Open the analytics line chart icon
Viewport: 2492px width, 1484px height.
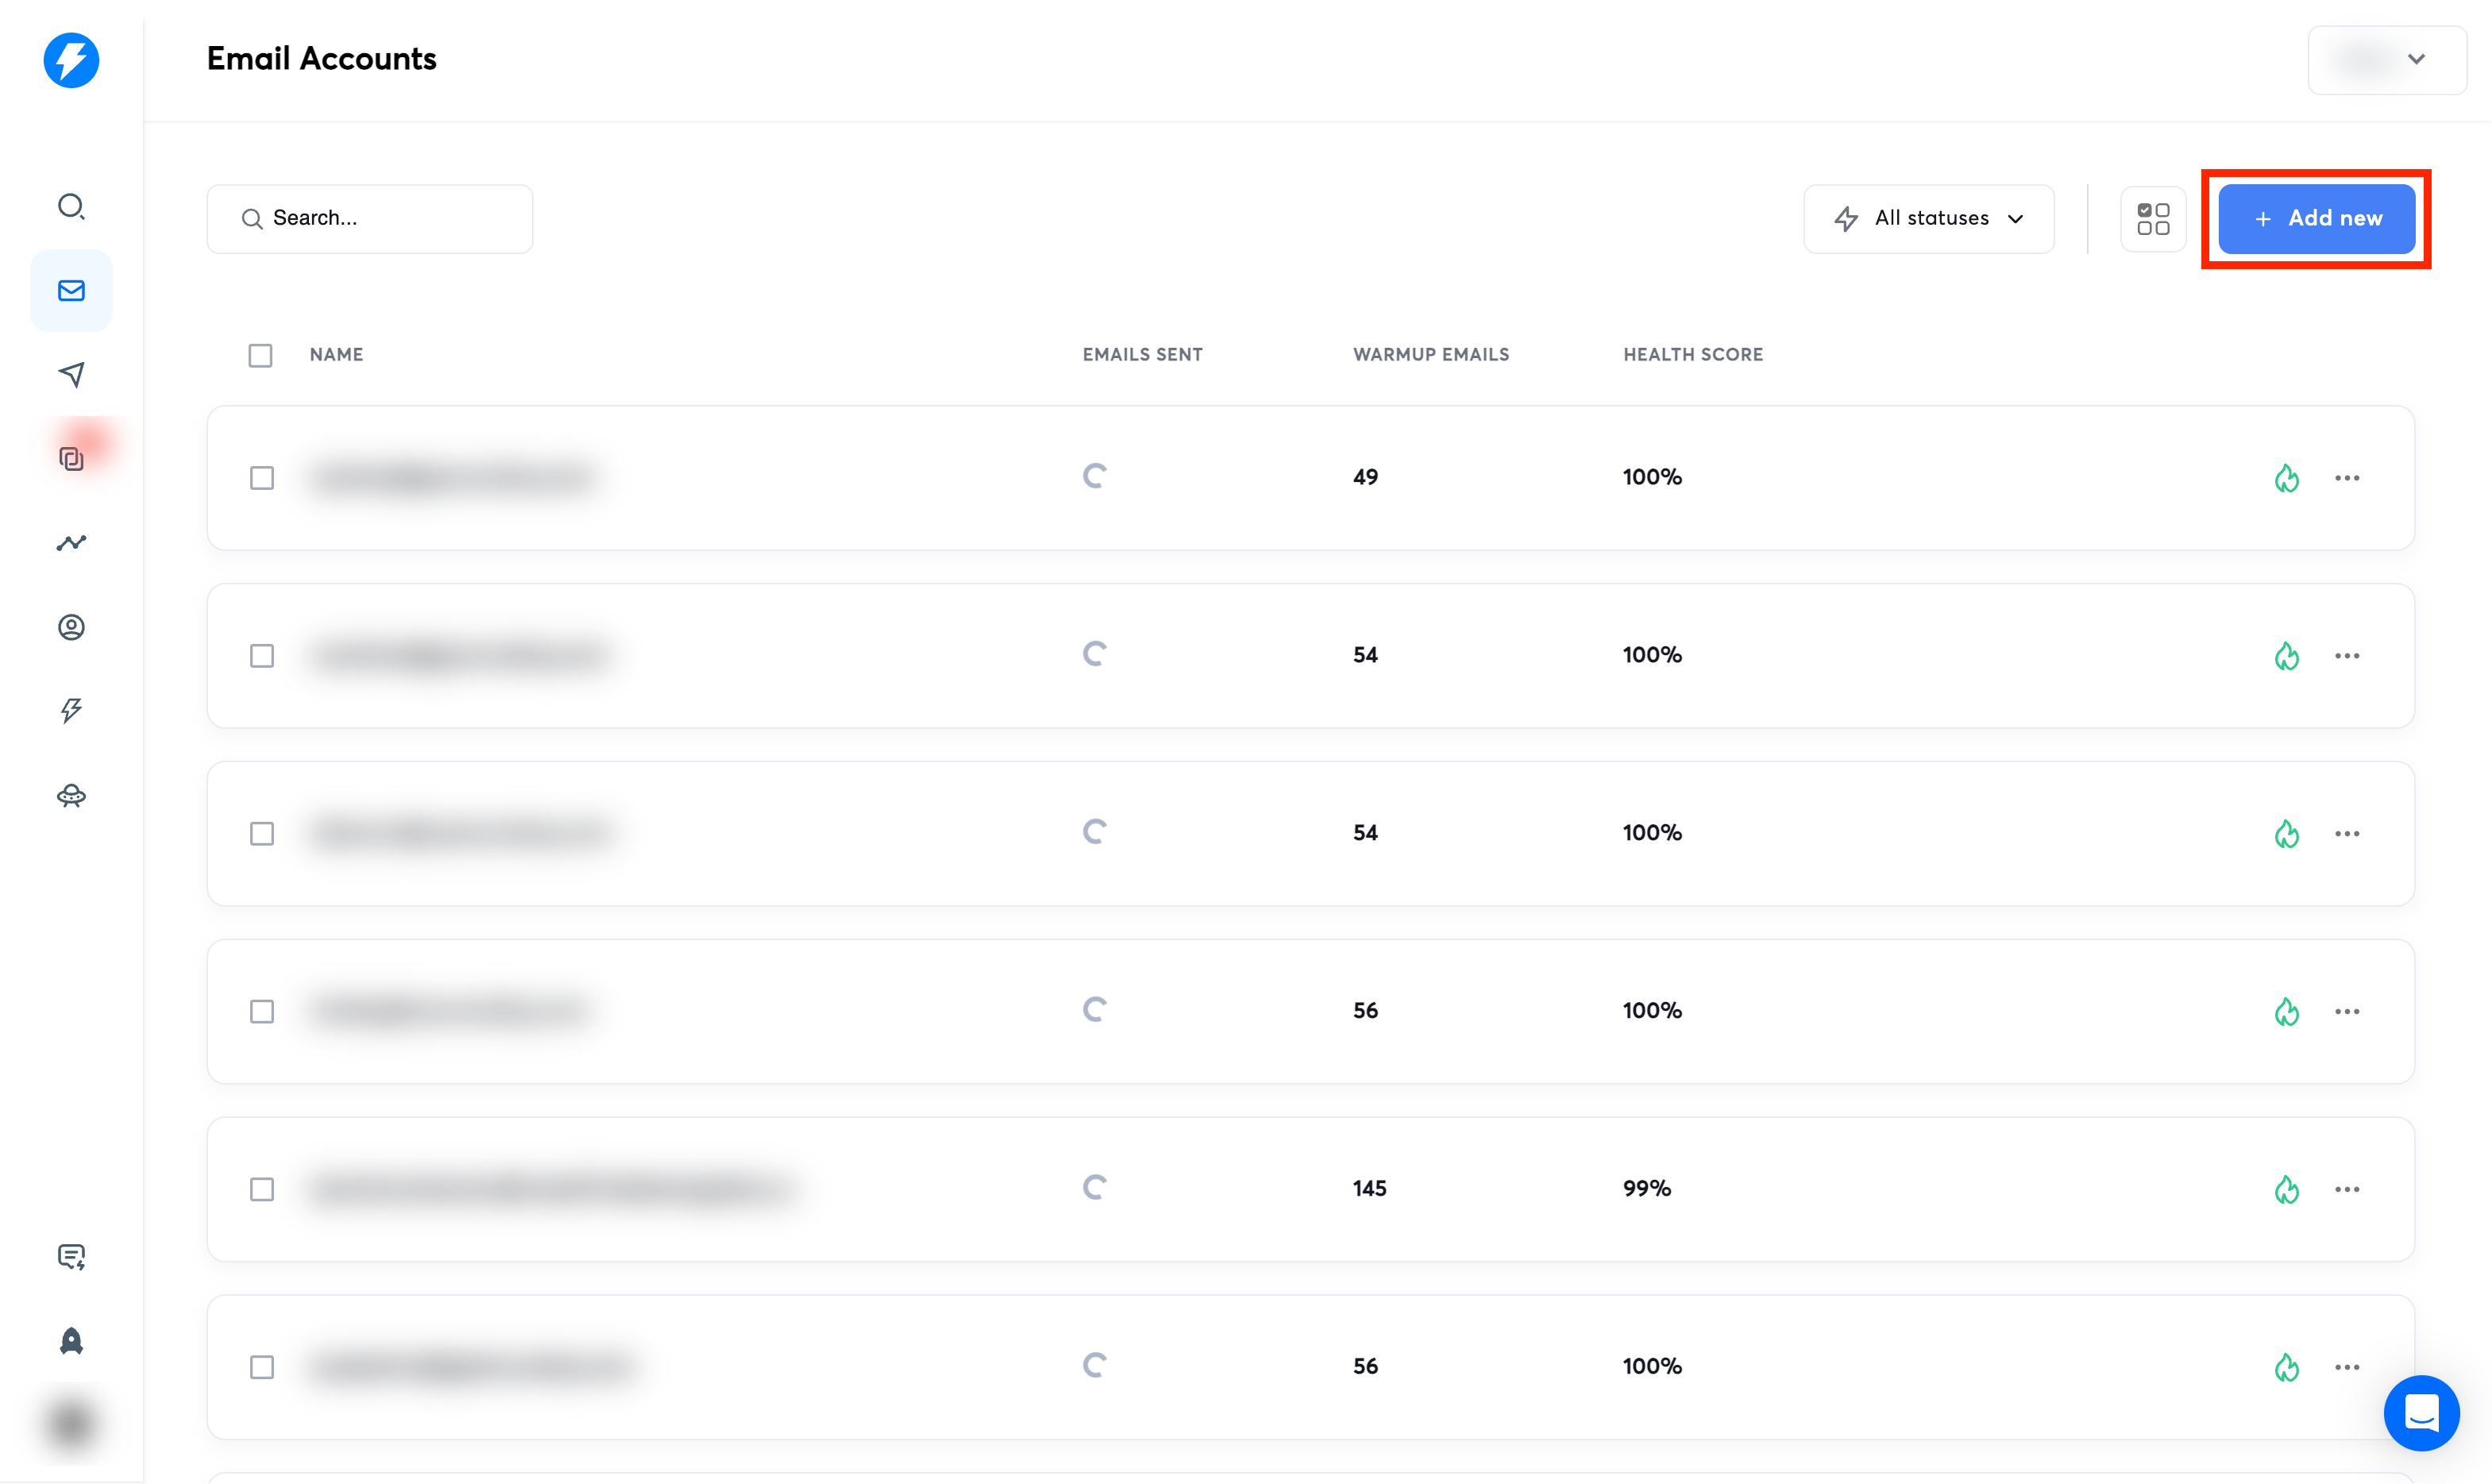71,543
